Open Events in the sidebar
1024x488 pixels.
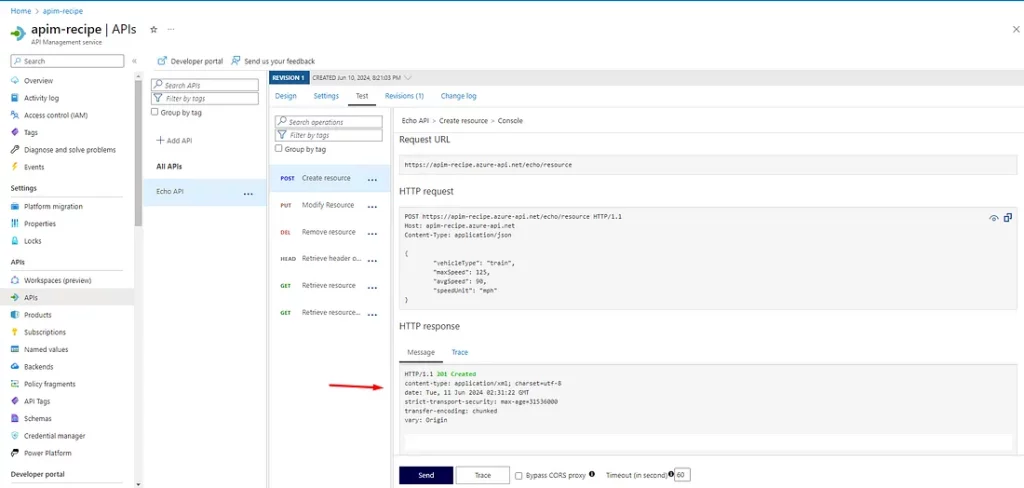point(34,167)
